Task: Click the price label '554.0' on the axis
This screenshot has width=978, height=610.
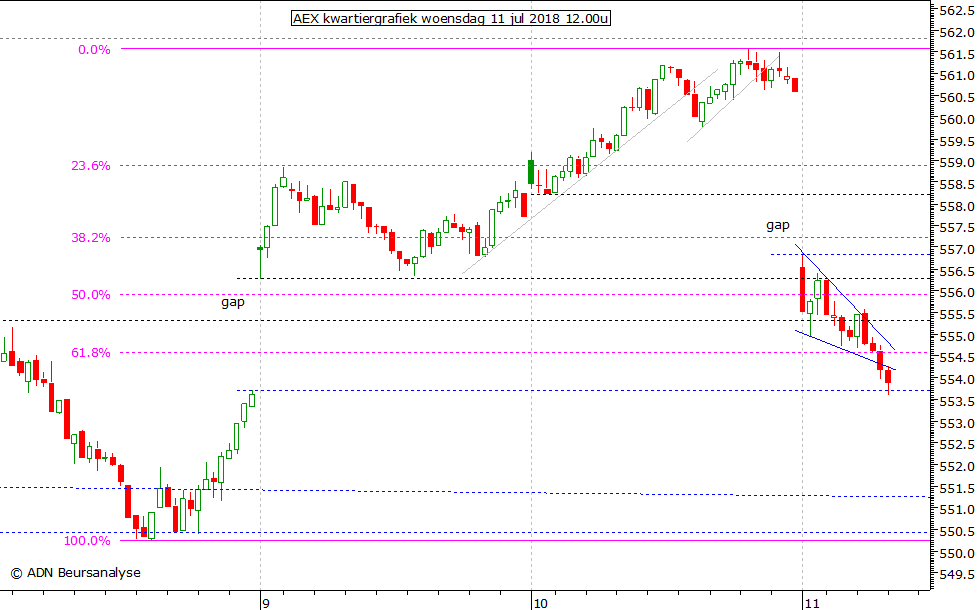Action: click(x=957, y=379)
